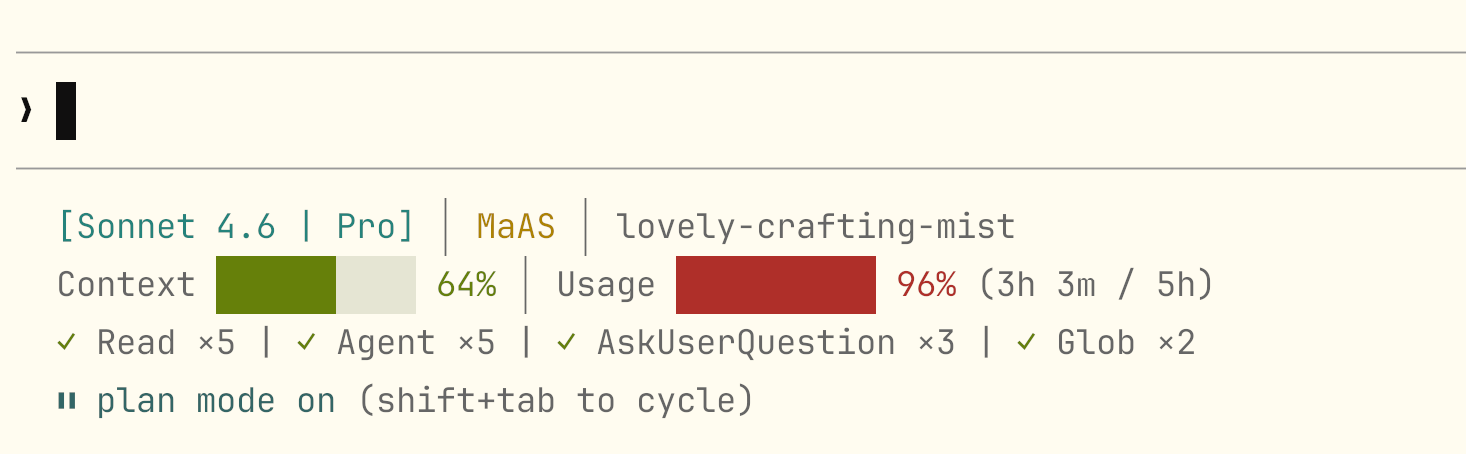Click the shift+tab to cycle hint
1466x454 pixels.
555,402
